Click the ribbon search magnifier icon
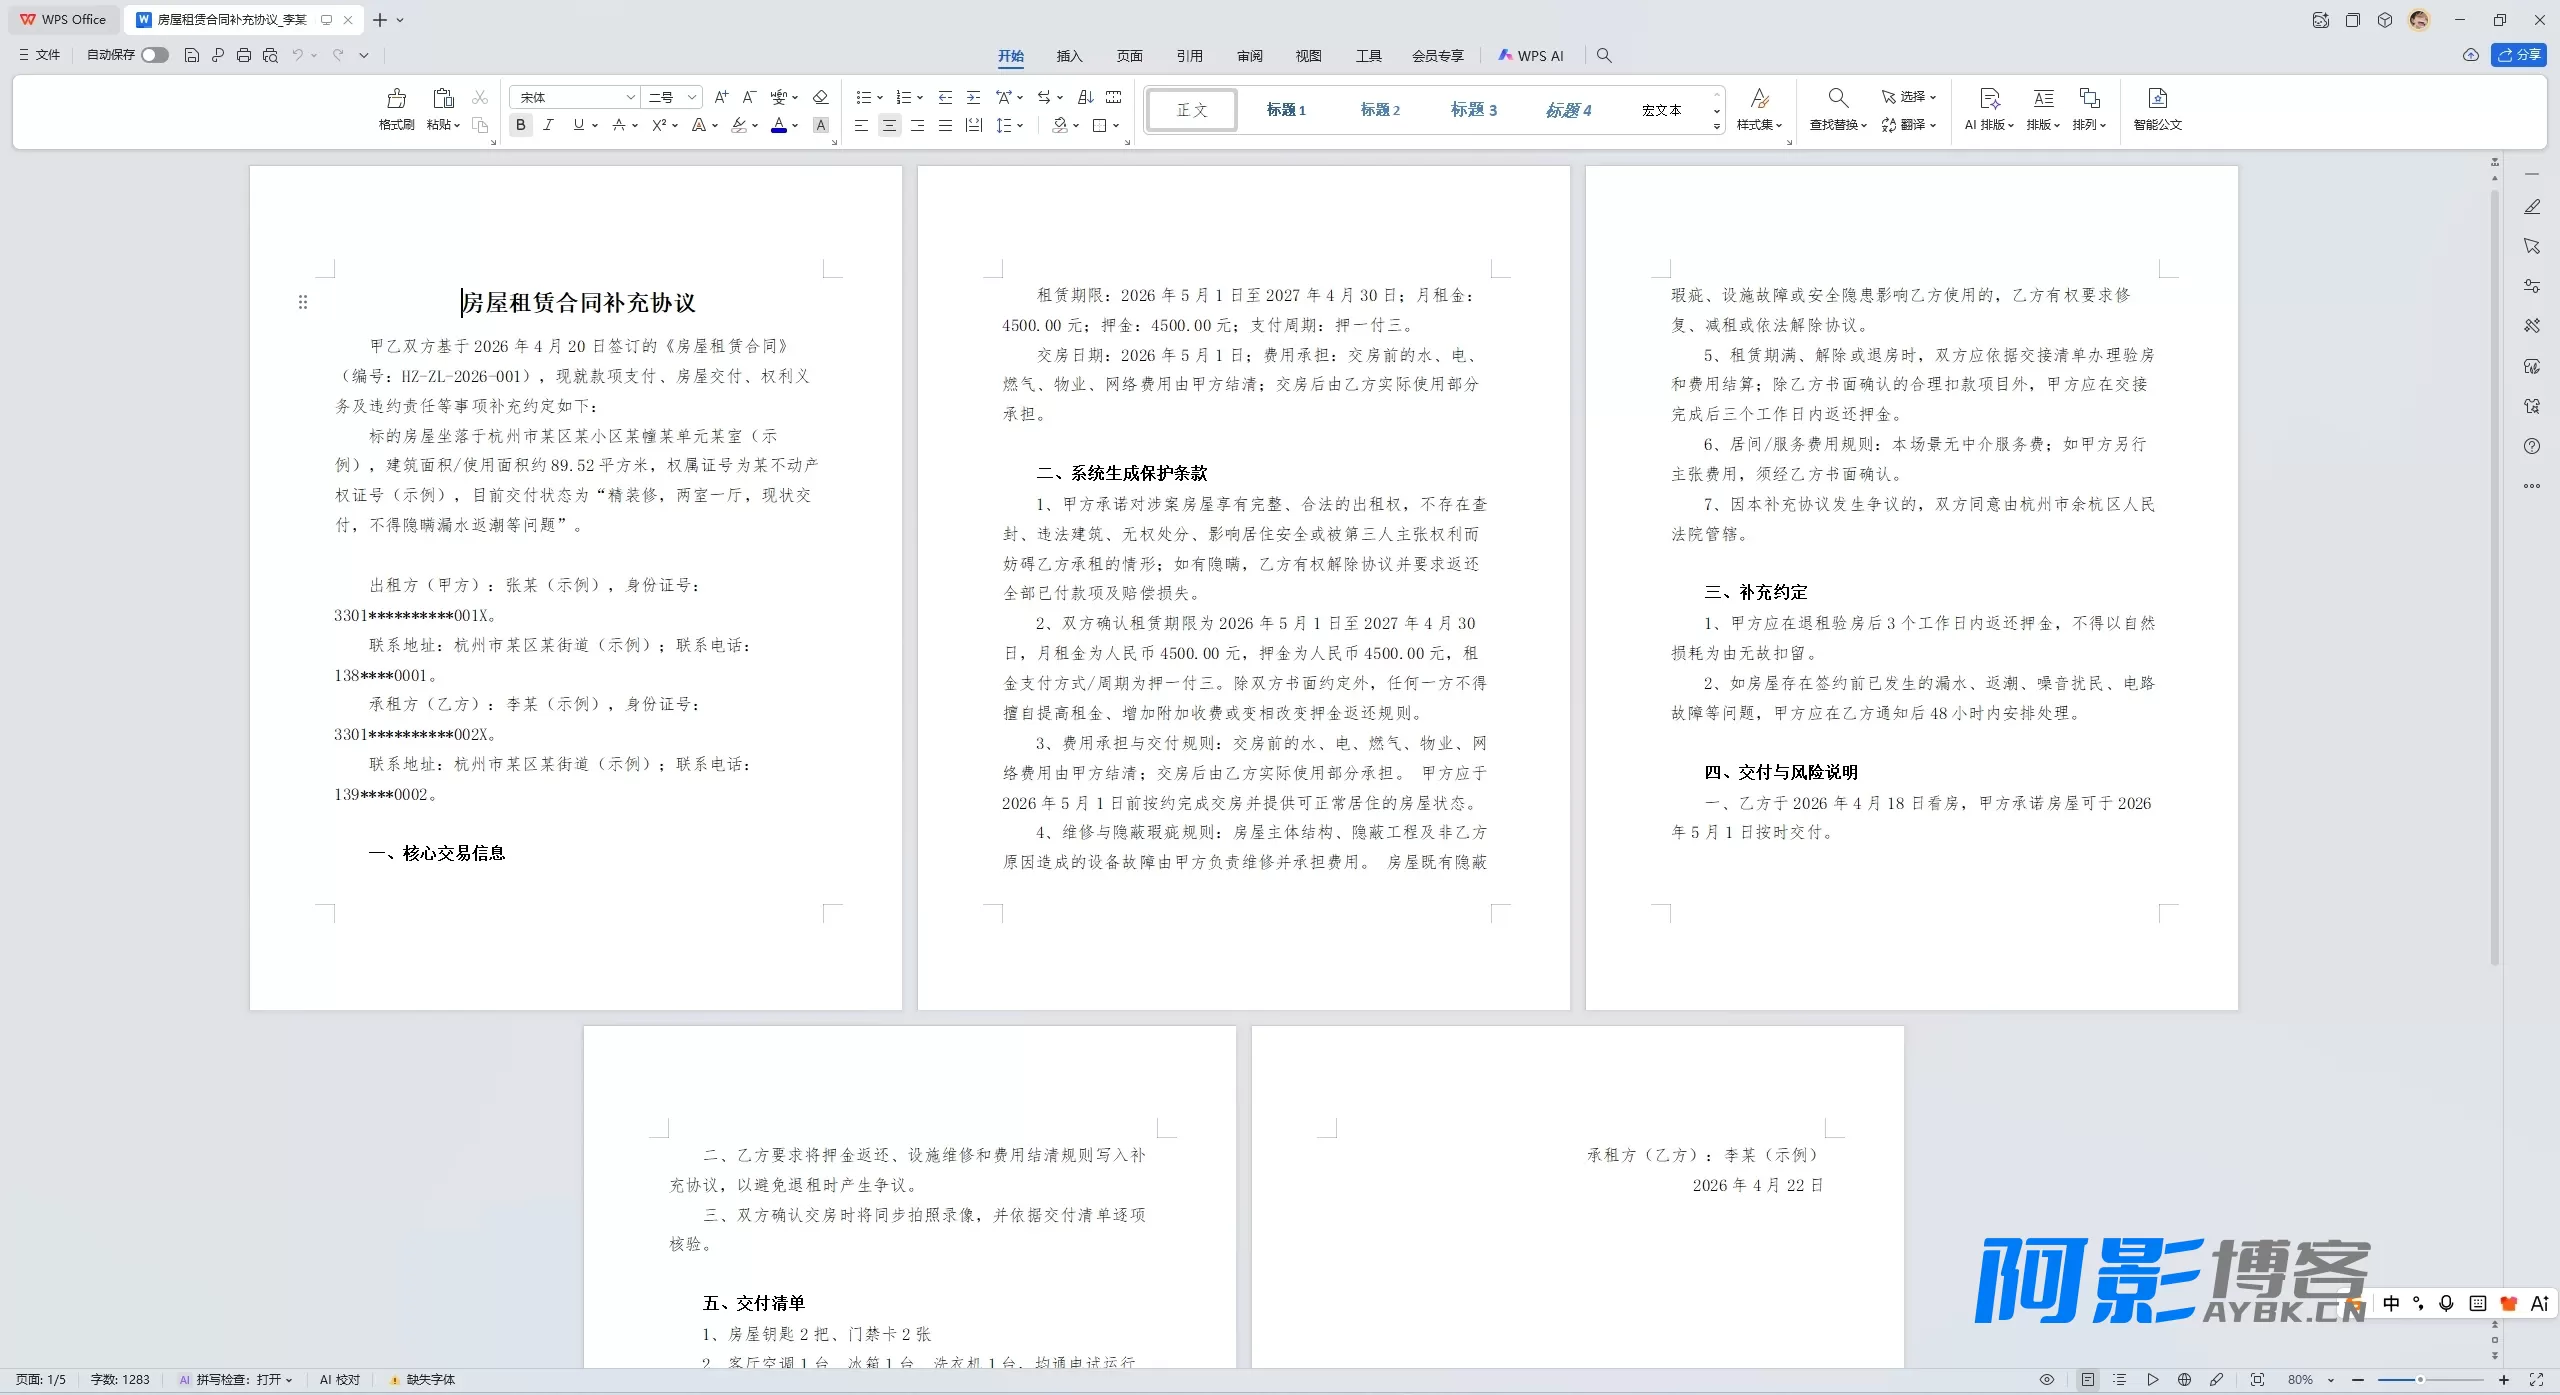Screen dimensions: 2560x1395 pyautogui.click(x=1604, y=55)
